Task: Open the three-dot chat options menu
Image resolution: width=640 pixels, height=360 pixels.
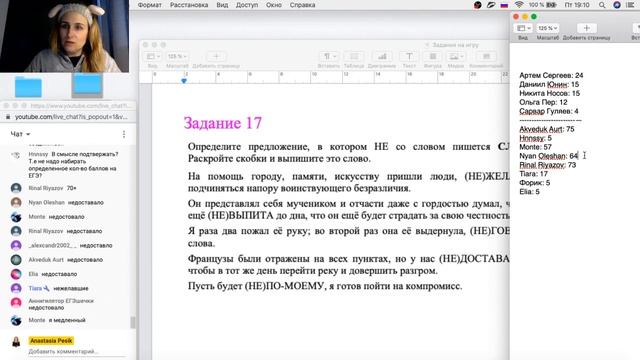Action: (124, 134)
